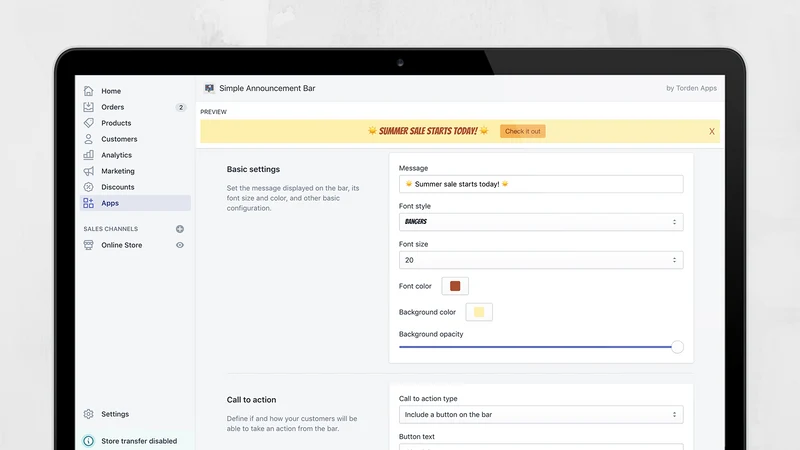Click the Customers person icon

pos(88,139)
